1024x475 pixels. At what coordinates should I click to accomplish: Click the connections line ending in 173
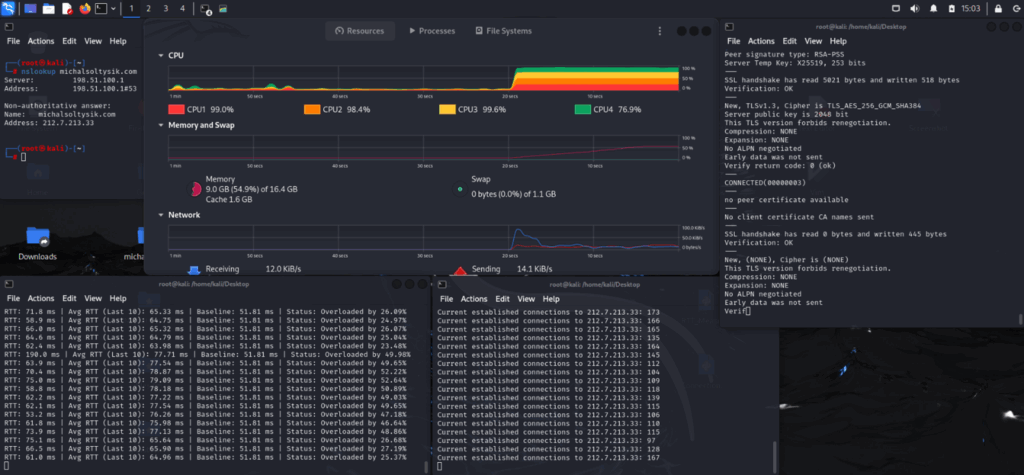(549, 312)
